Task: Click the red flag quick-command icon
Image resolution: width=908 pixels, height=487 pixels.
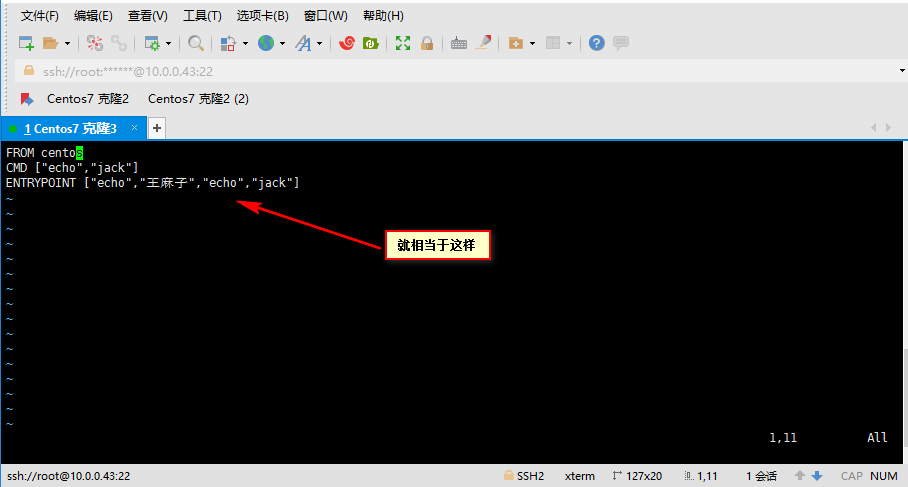Action: (27, 99)
